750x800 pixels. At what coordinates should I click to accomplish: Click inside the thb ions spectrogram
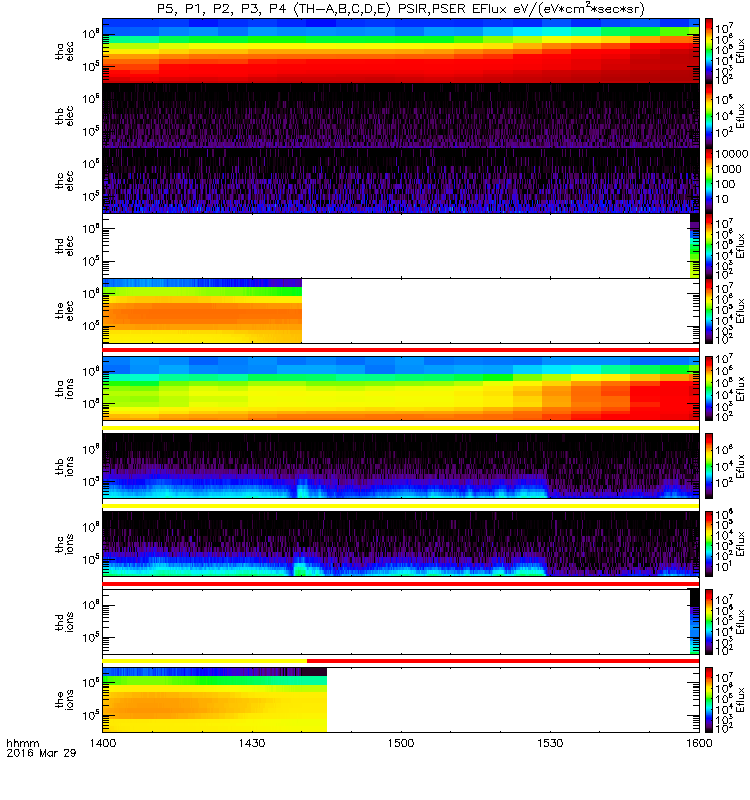coord(401,466)
